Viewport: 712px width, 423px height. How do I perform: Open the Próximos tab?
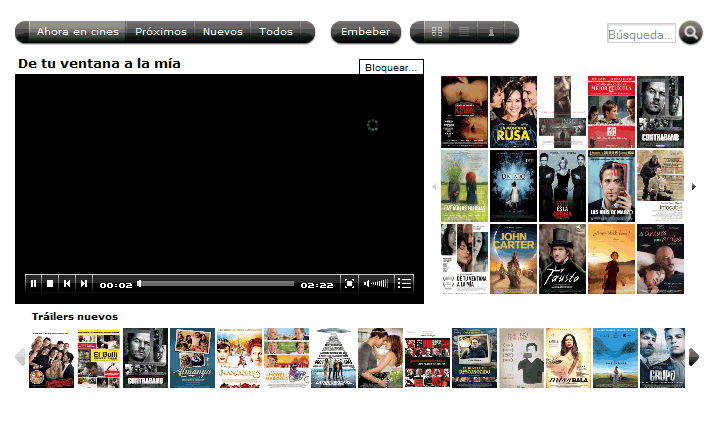point(161,31)
